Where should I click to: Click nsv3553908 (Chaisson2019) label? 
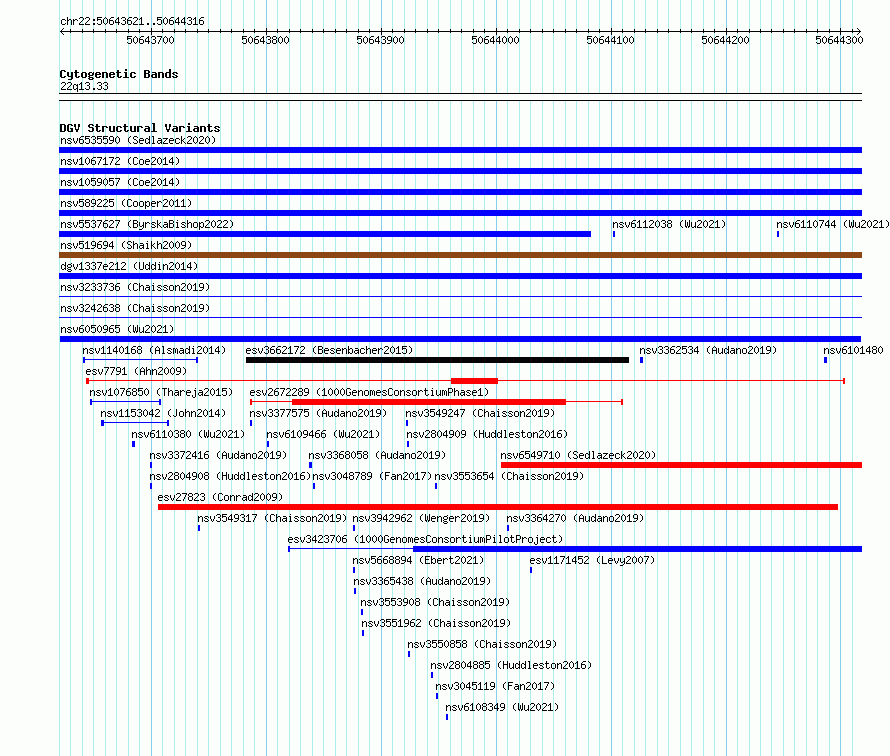[435, 602]
